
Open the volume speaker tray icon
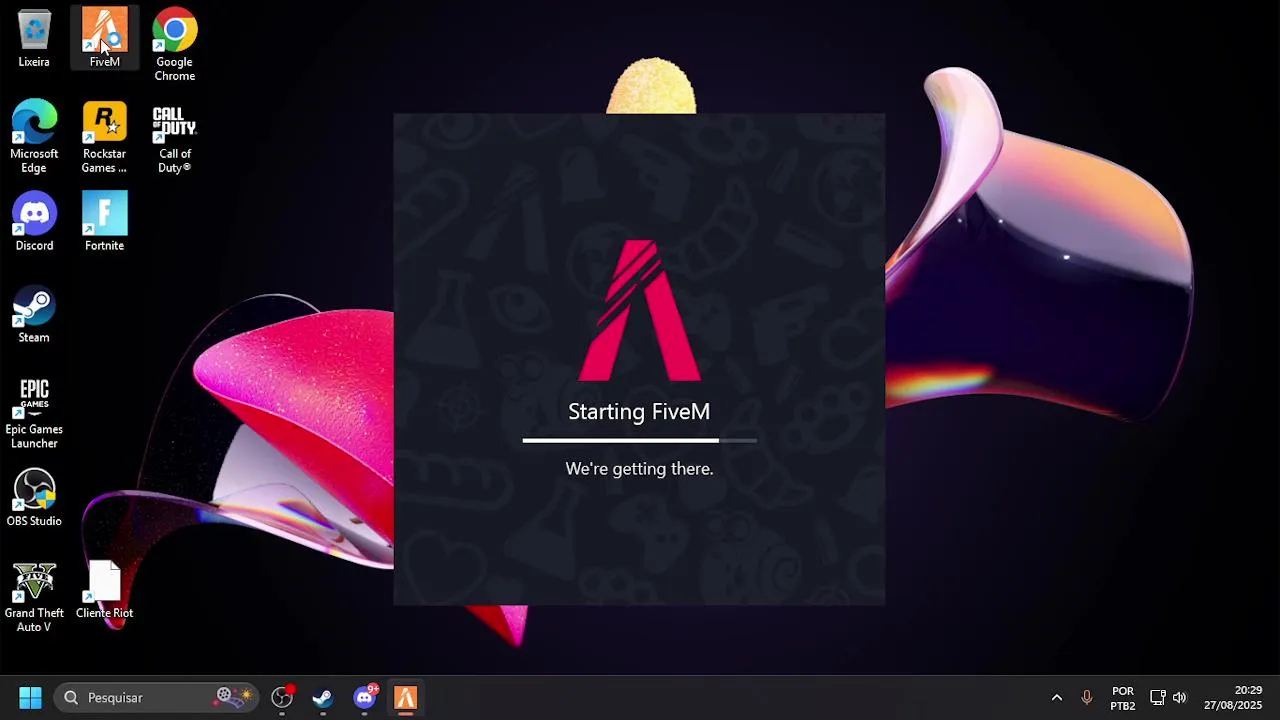(1179, 697)
